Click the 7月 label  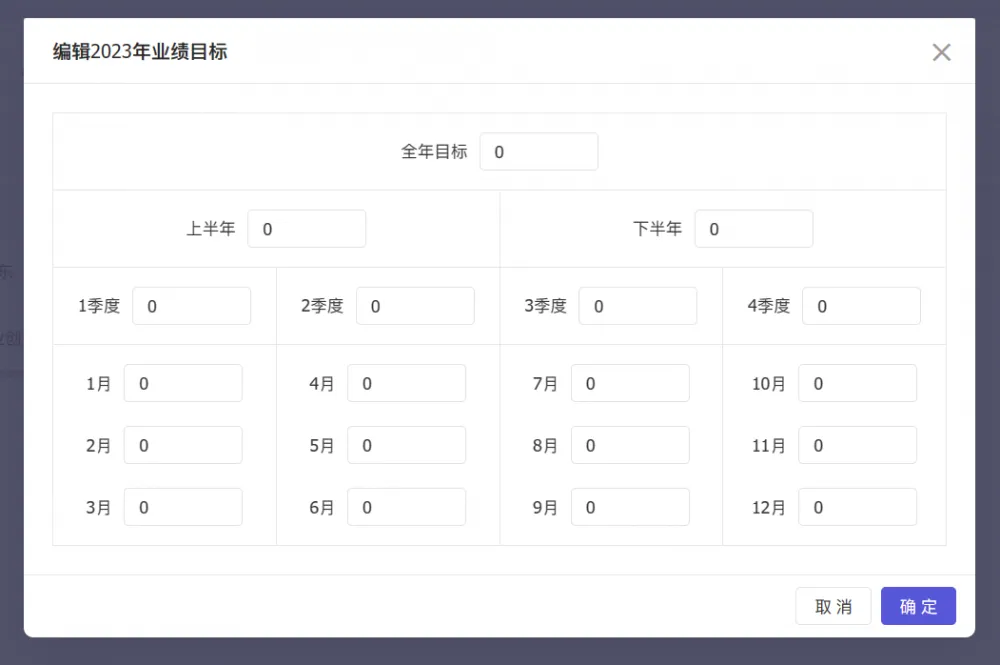tap(545, 384)
